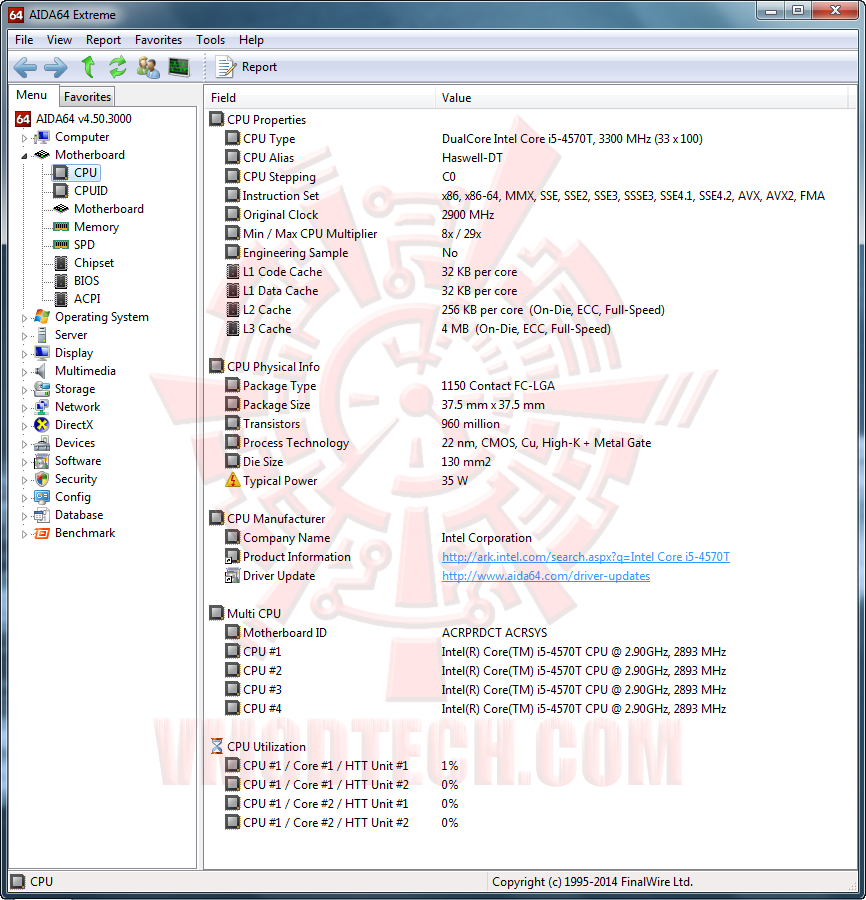866x900 pixels.
Task: Click the Typical Power warning icon
Action: 232,480
